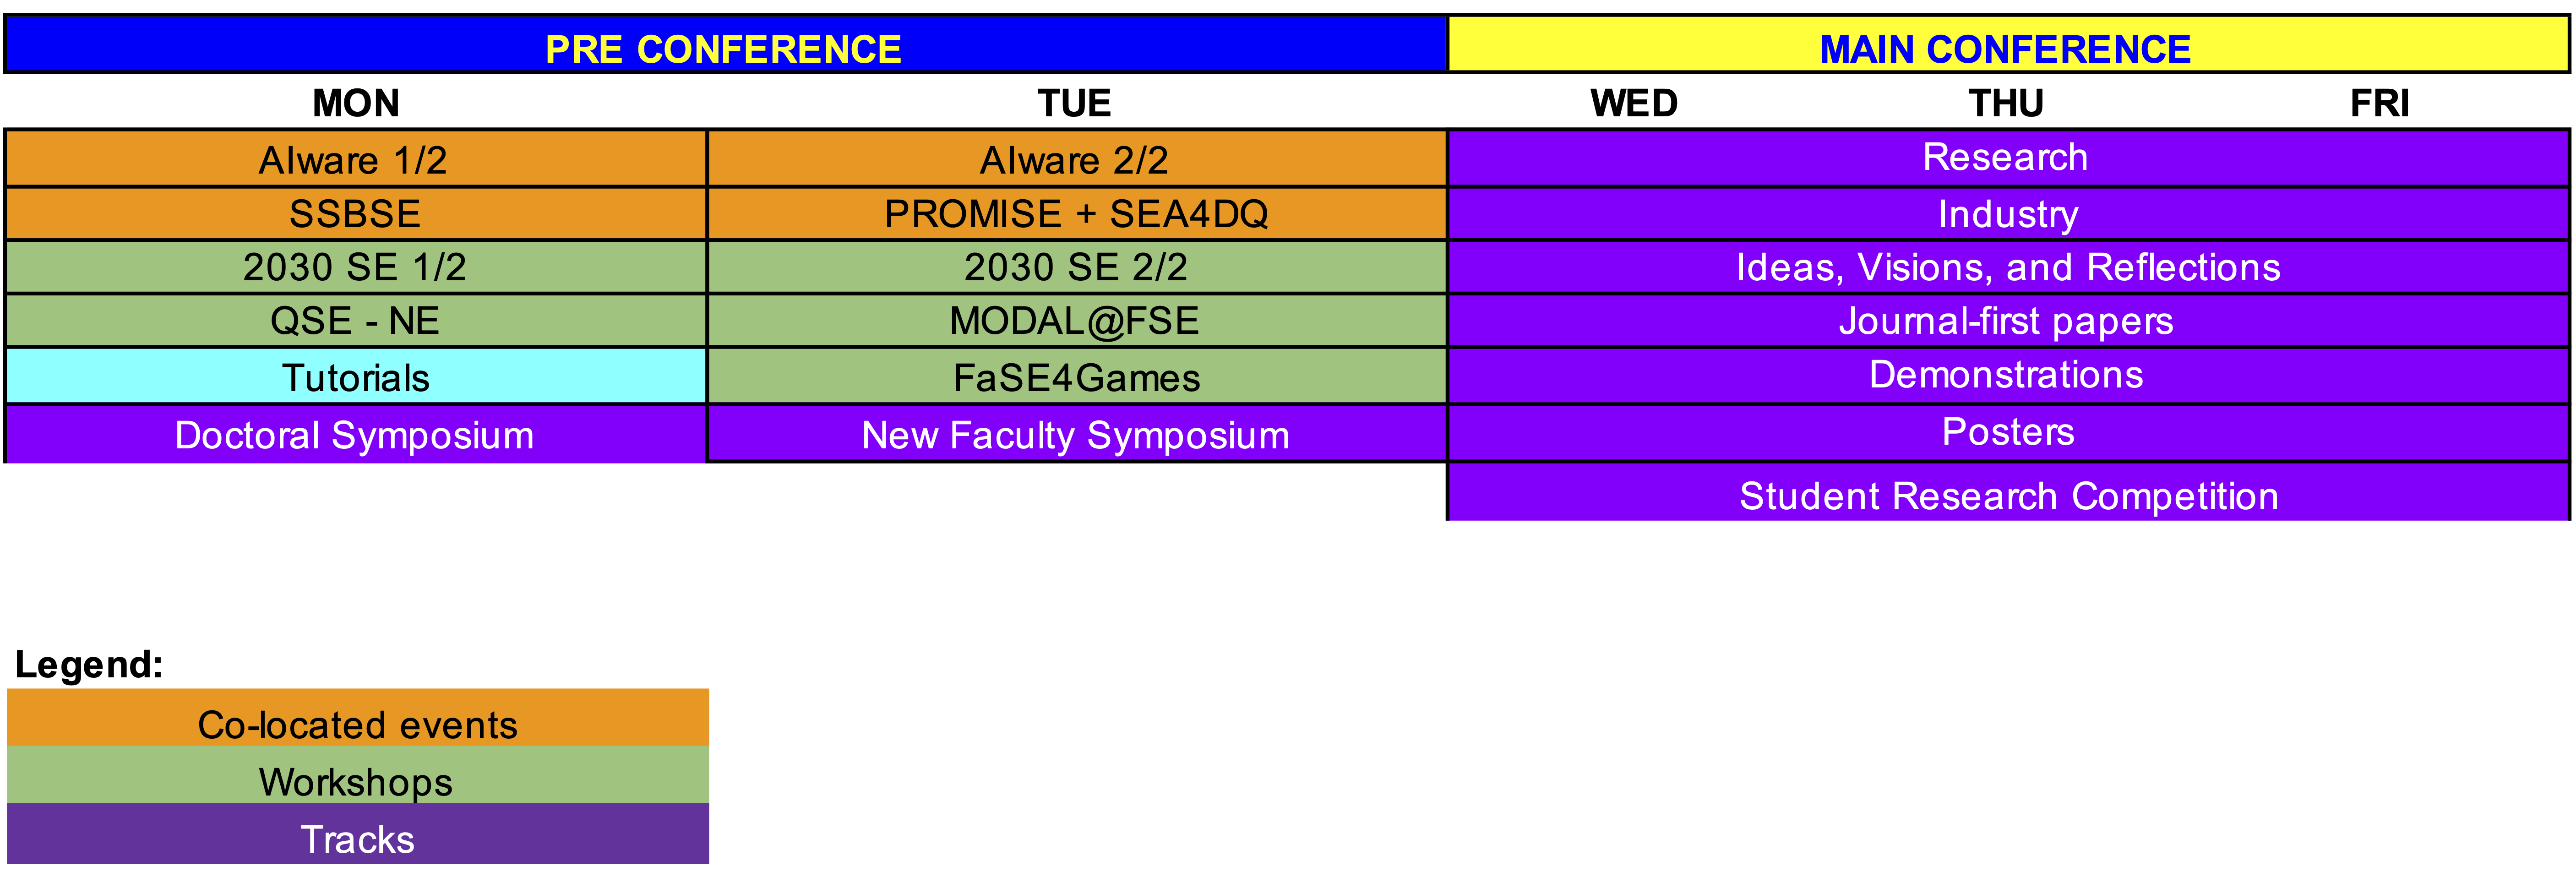
Task: Click the MAIN CONFERENCE header banner
Action: pyautogui.click(x=2008, y=45)
